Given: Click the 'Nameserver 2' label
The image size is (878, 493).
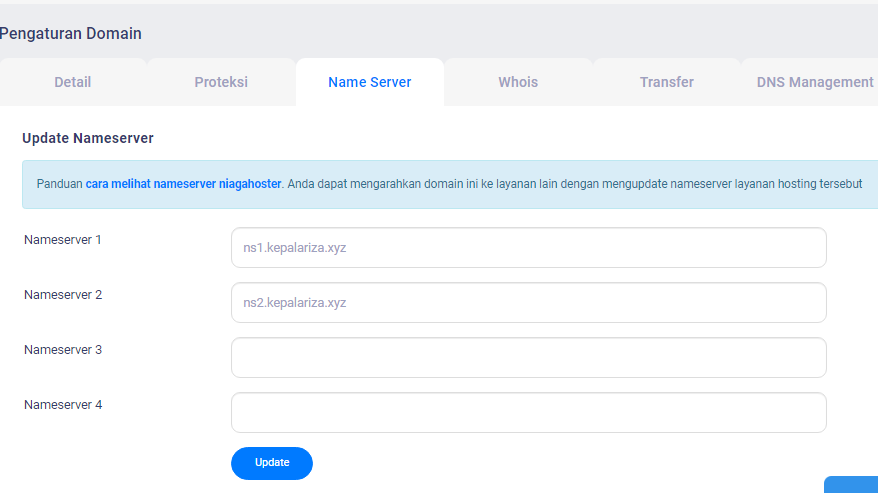Looking at the screenshot, I should (x=63, y=295).
